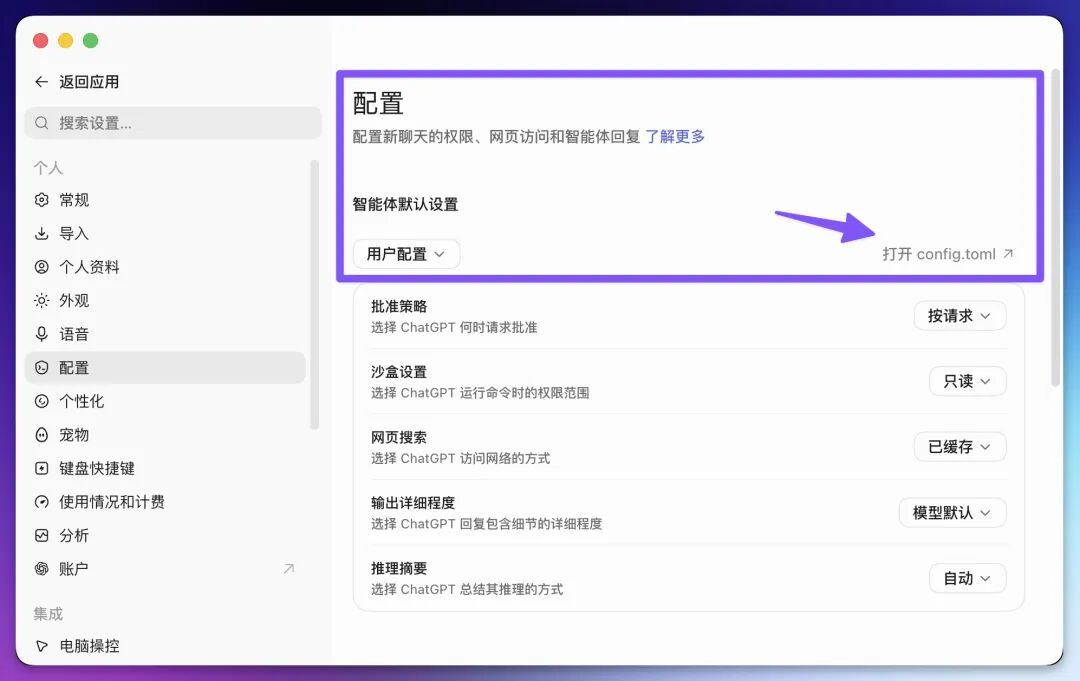Viewport: 1080px width, 681px height.
Task: Click the 集成 section label in sidebar
Action: (x=48, y=614)
